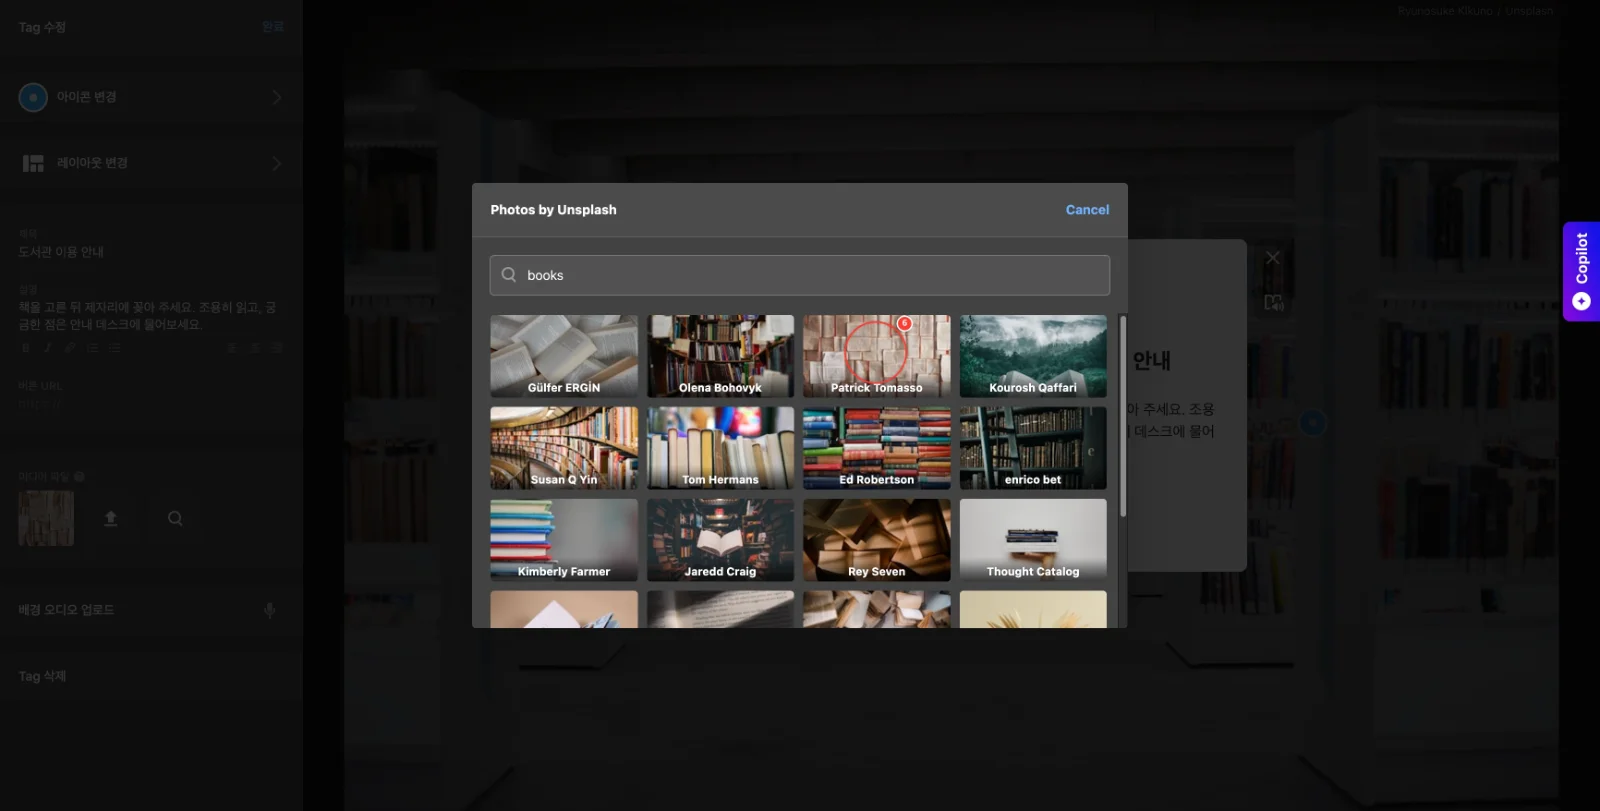Click the Unsplash results scrollbar
Viewport: 1600px width, 811px height.
1122,416
